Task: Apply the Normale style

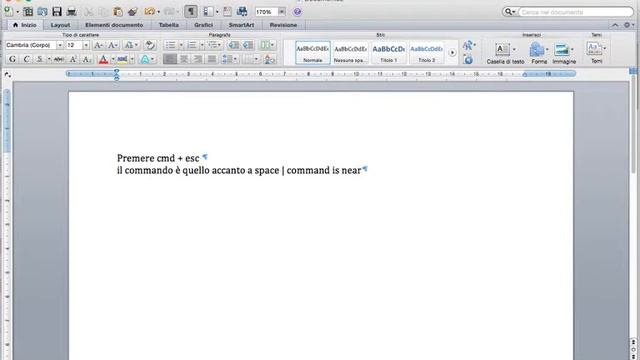Action: 313,52
